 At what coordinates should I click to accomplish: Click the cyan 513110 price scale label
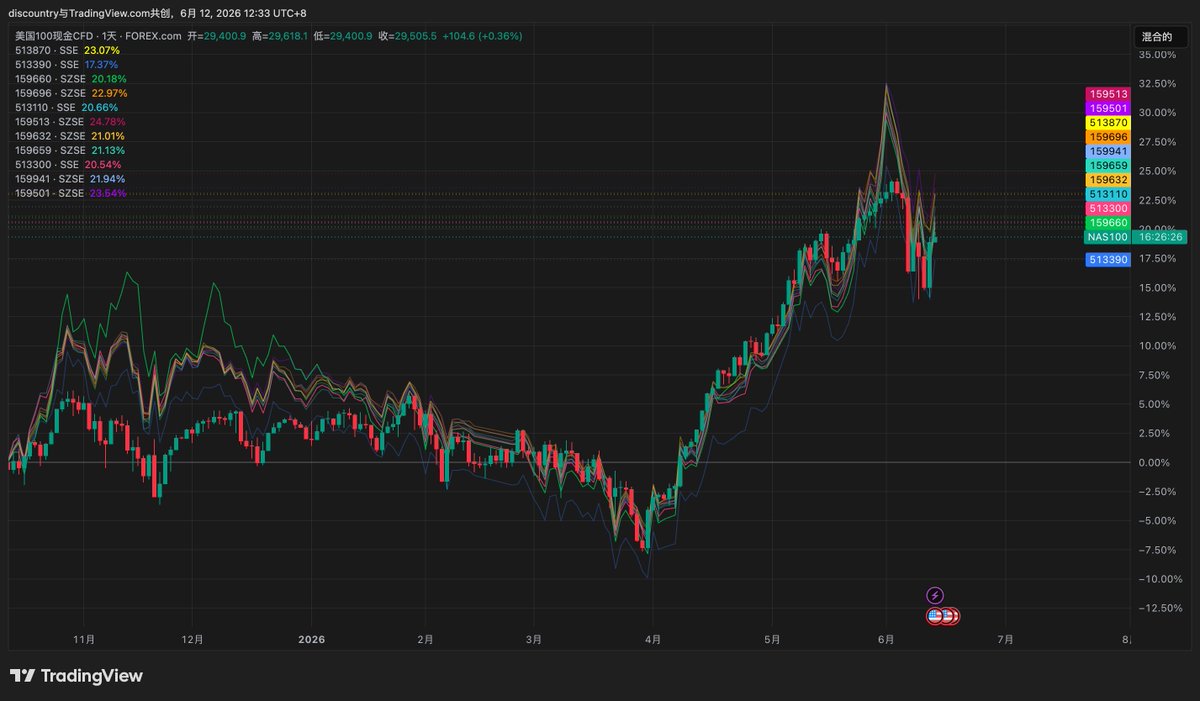[x=1108, y=194]
